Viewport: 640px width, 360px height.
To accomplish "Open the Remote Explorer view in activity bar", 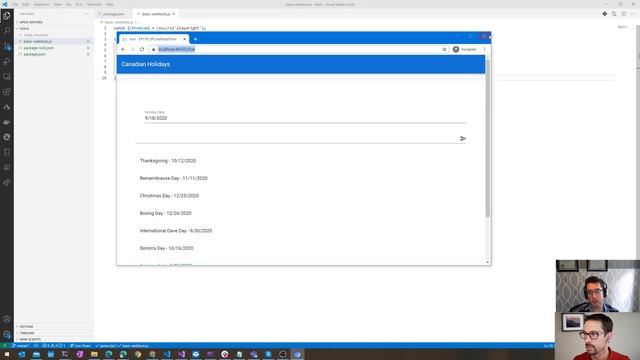I will (7, 77).
